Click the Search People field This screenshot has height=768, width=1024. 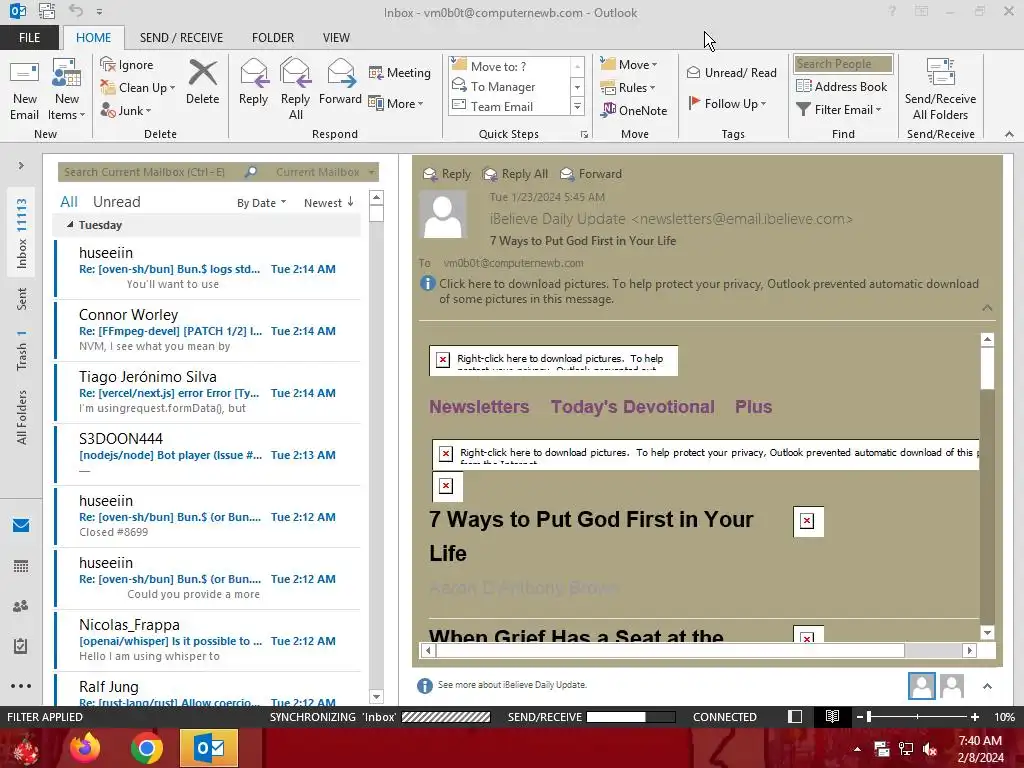click(x=843, y=64)
